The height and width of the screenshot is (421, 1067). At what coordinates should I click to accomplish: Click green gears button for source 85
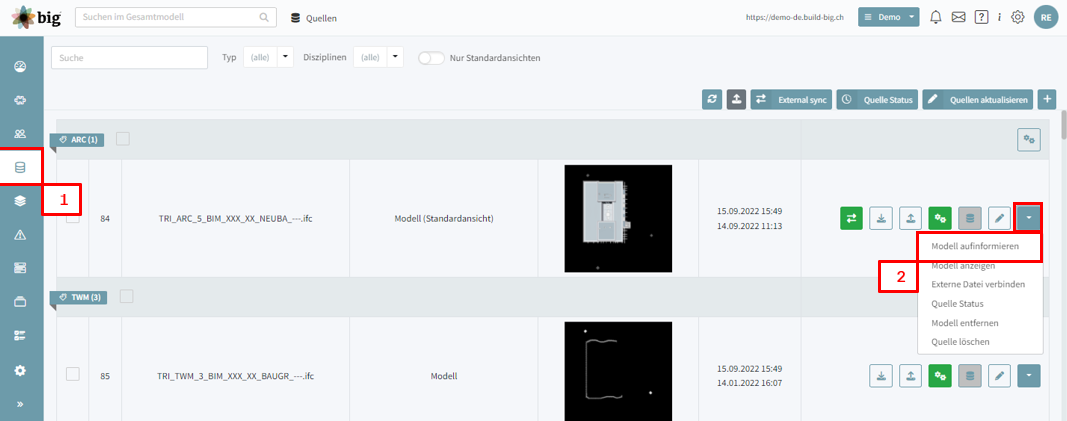pos(940,375)
